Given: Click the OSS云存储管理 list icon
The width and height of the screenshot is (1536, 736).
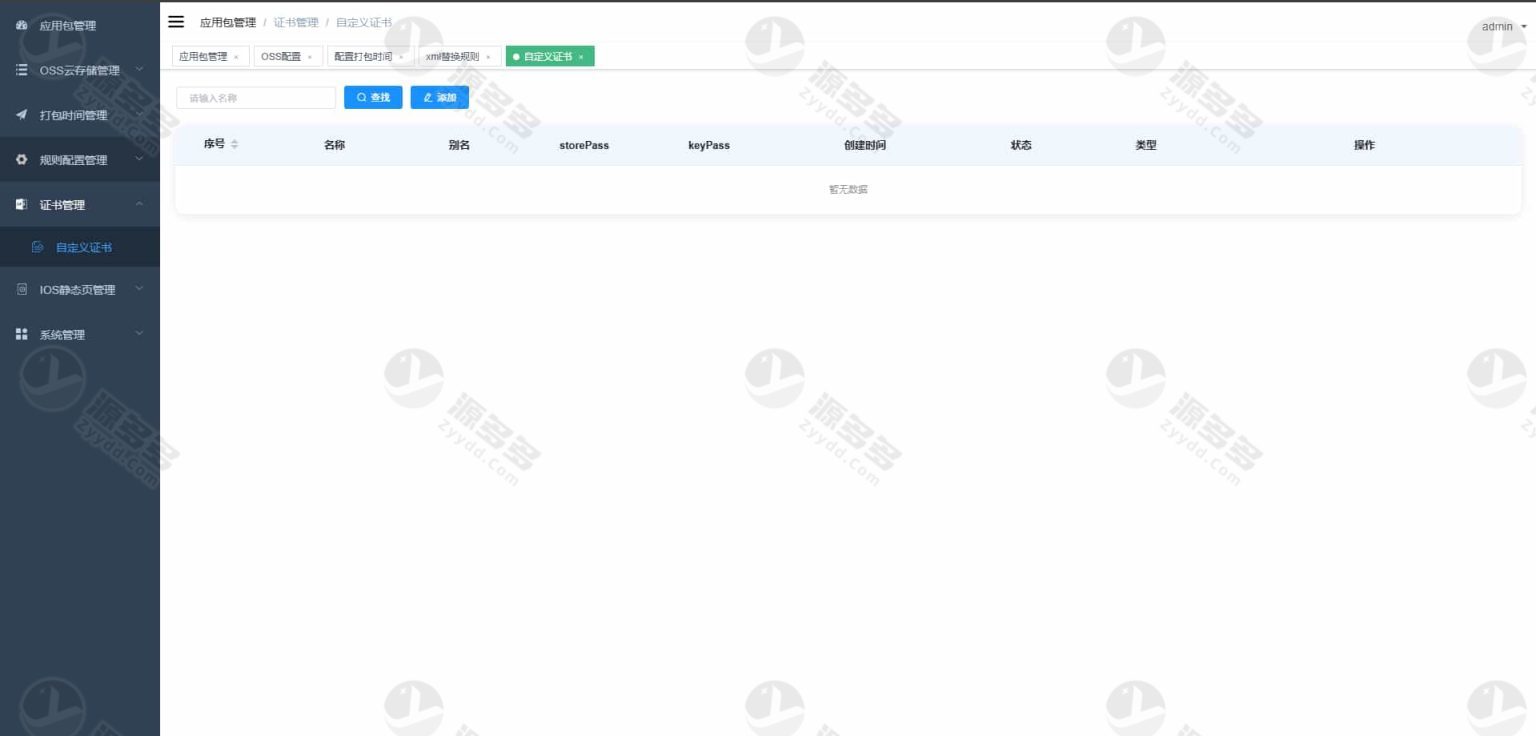Looking at the screenshot, I should click(21, 70).
